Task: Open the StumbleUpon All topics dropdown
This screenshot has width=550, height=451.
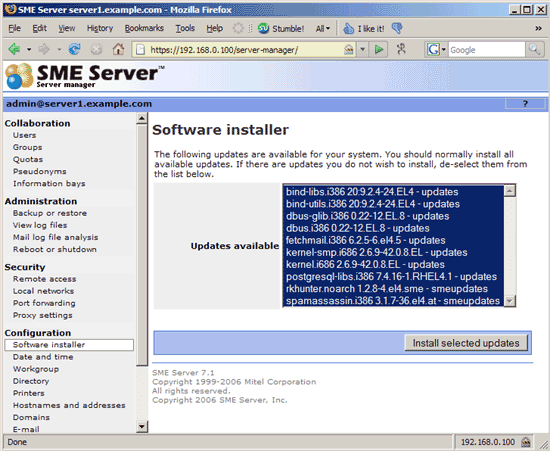Action: pos(323,28)
